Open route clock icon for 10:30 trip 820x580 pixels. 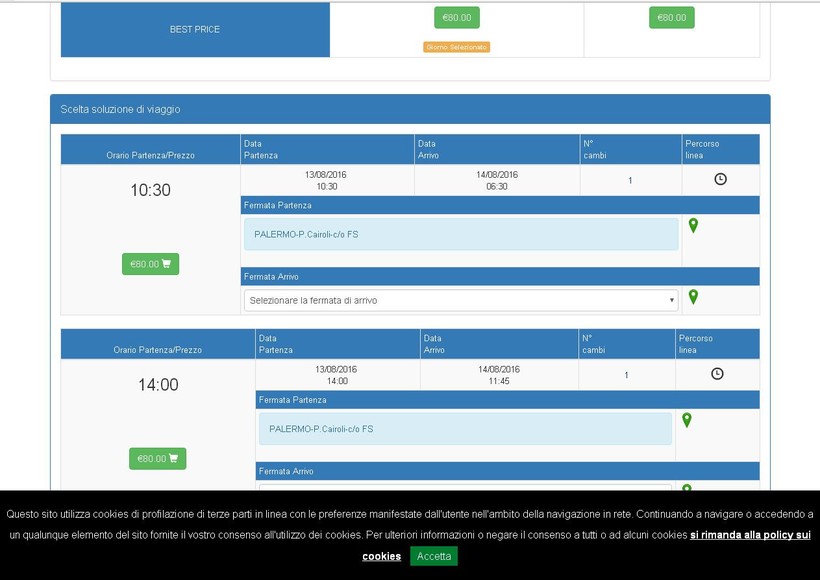click(x=720, y=179)
